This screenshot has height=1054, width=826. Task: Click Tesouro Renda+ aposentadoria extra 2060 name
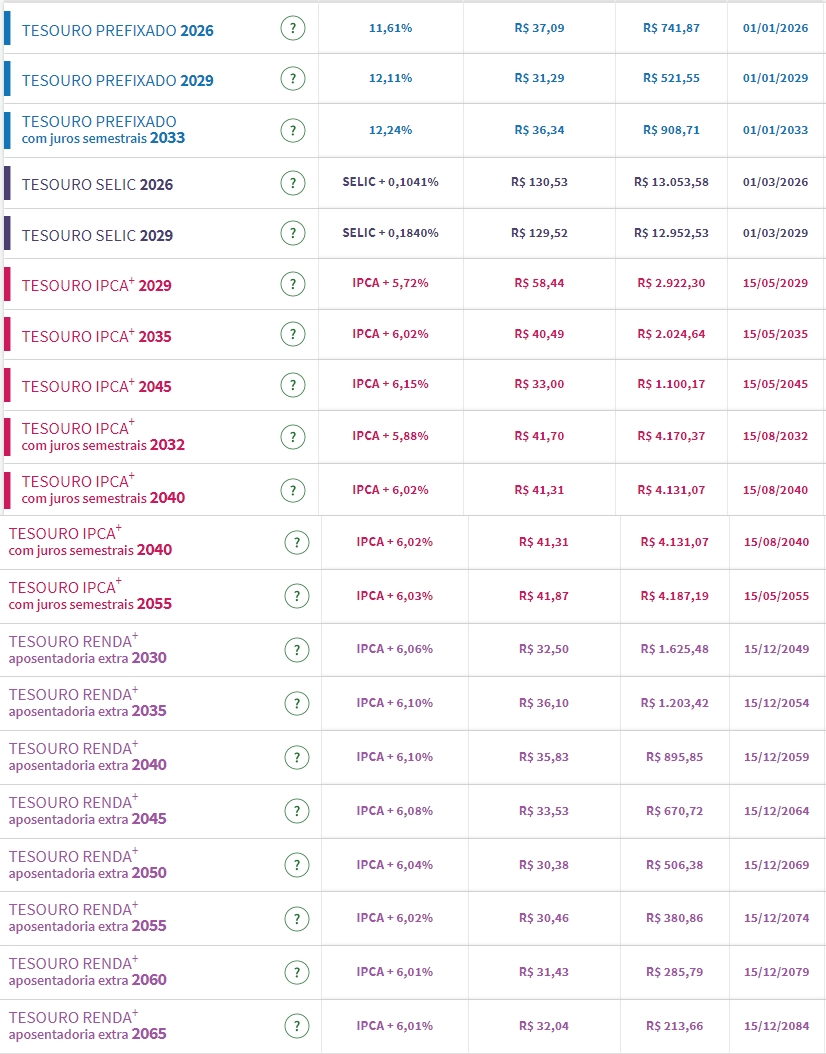(87, 971)
